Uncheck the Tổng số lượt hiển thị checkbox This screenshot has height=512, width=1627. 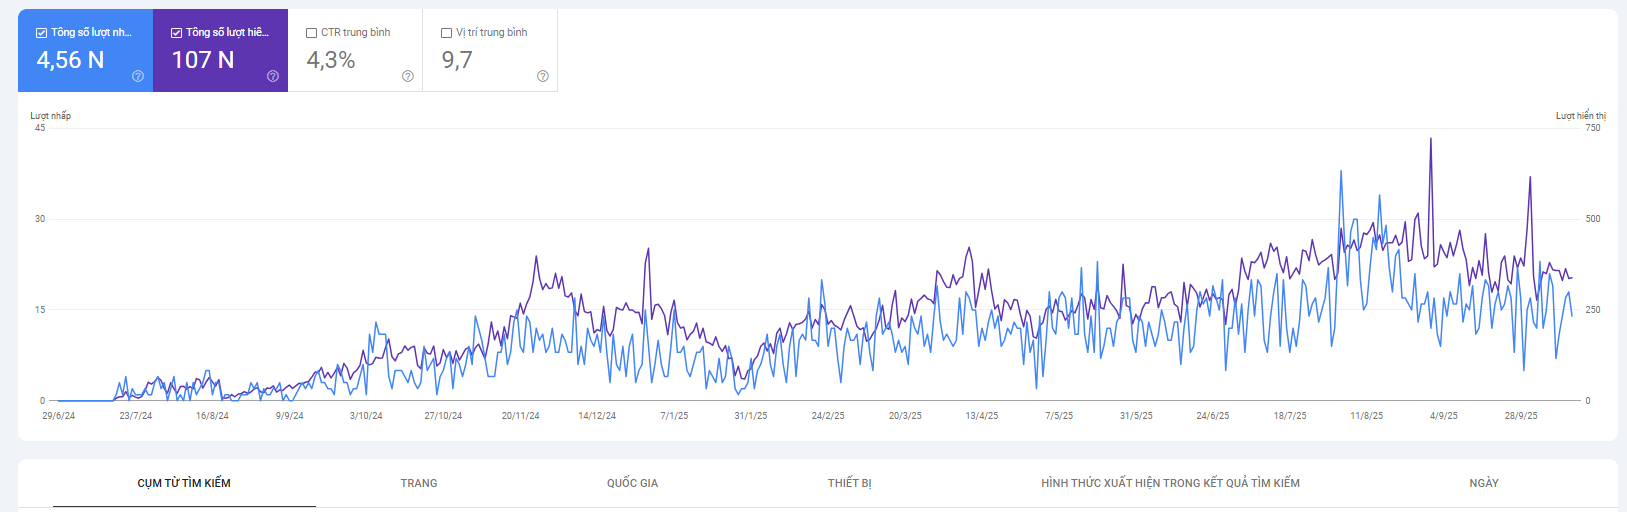(177, 33)
